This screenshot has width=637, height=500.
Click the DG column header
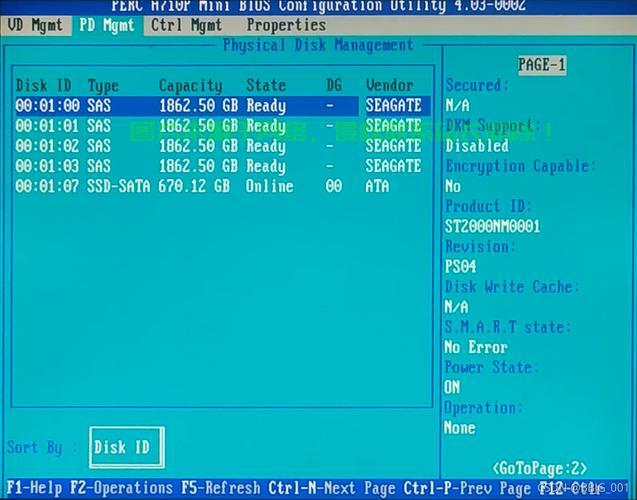click(x=334, y=85)
